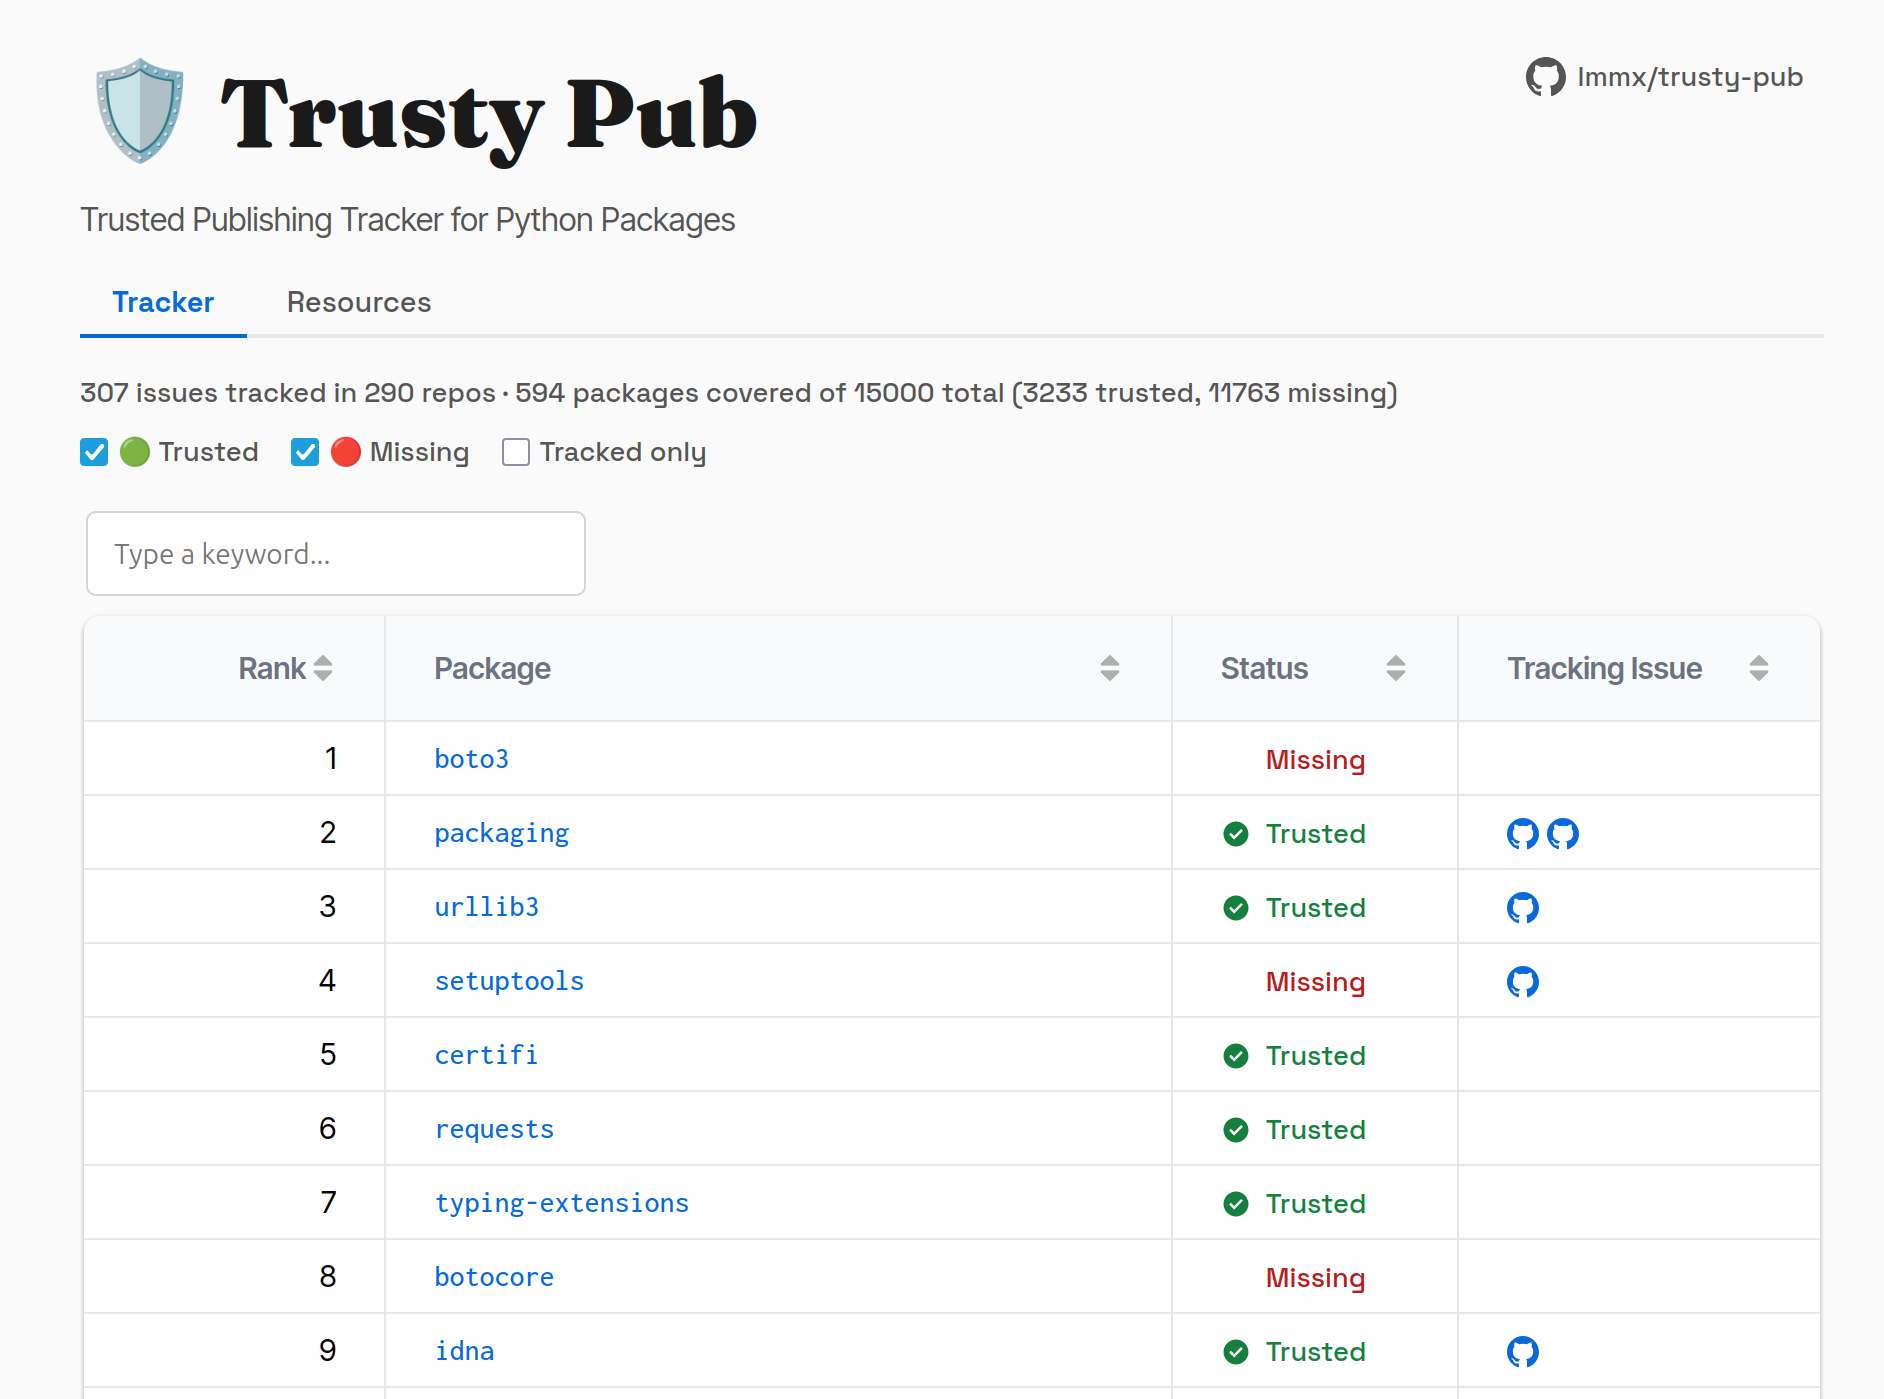Open the GitHub tracking issue for setuptools
Viewport: 1884px width, 1399px height.
point(1522,981)
